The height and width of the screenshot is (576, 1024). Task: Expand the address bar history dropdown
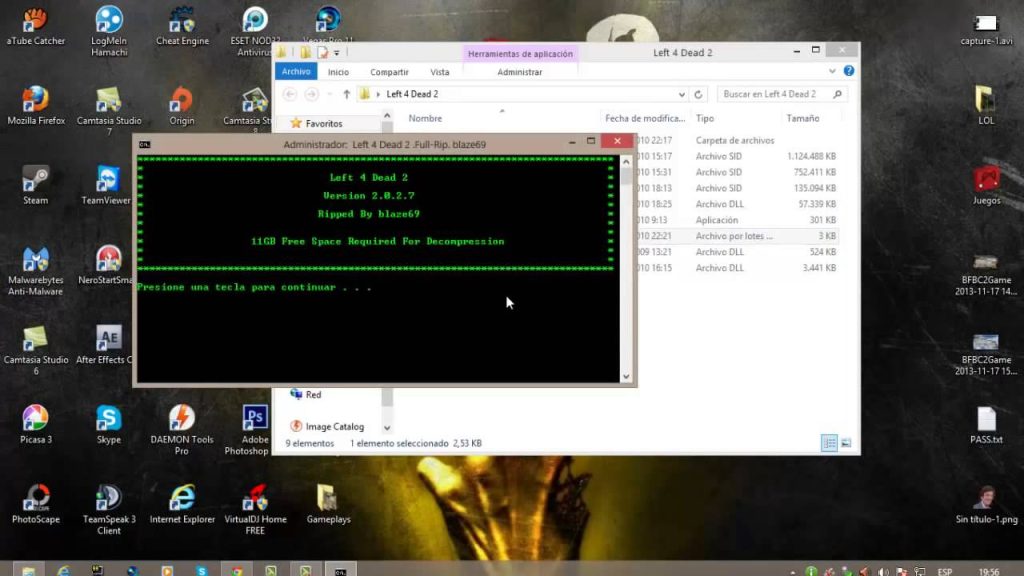tap(683, 93)
